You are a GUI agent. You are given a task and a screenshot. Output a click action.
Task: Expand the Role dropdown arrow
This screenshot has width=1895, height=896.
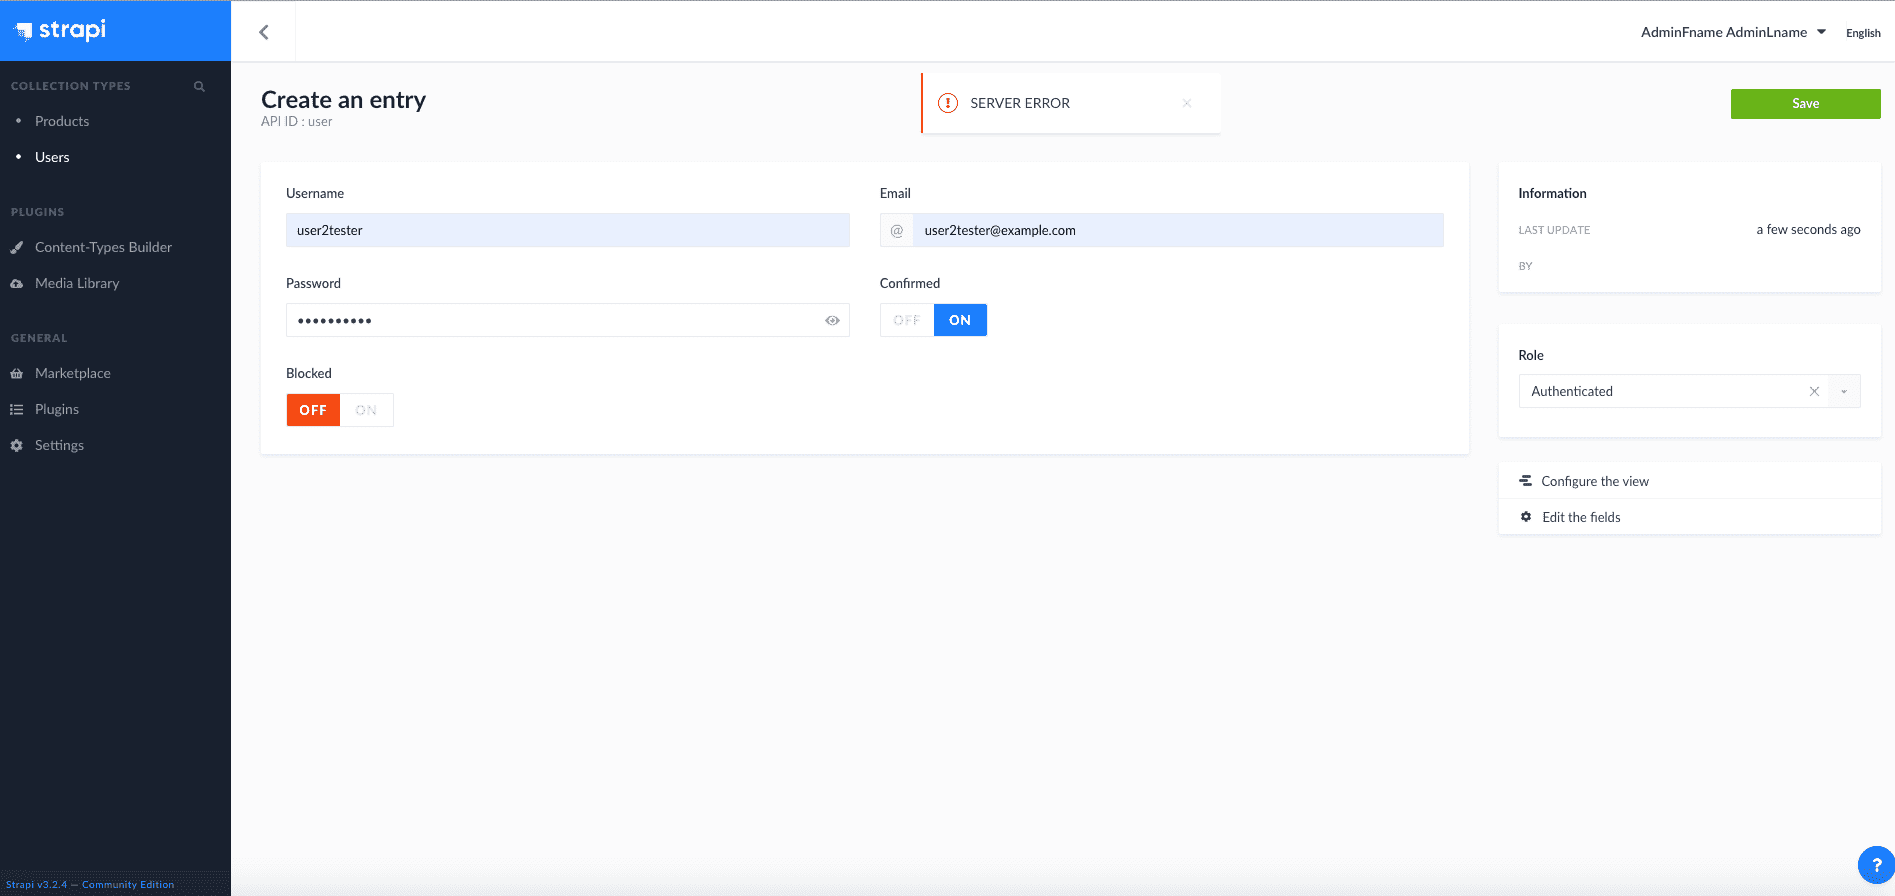(x=1844, y=392)
